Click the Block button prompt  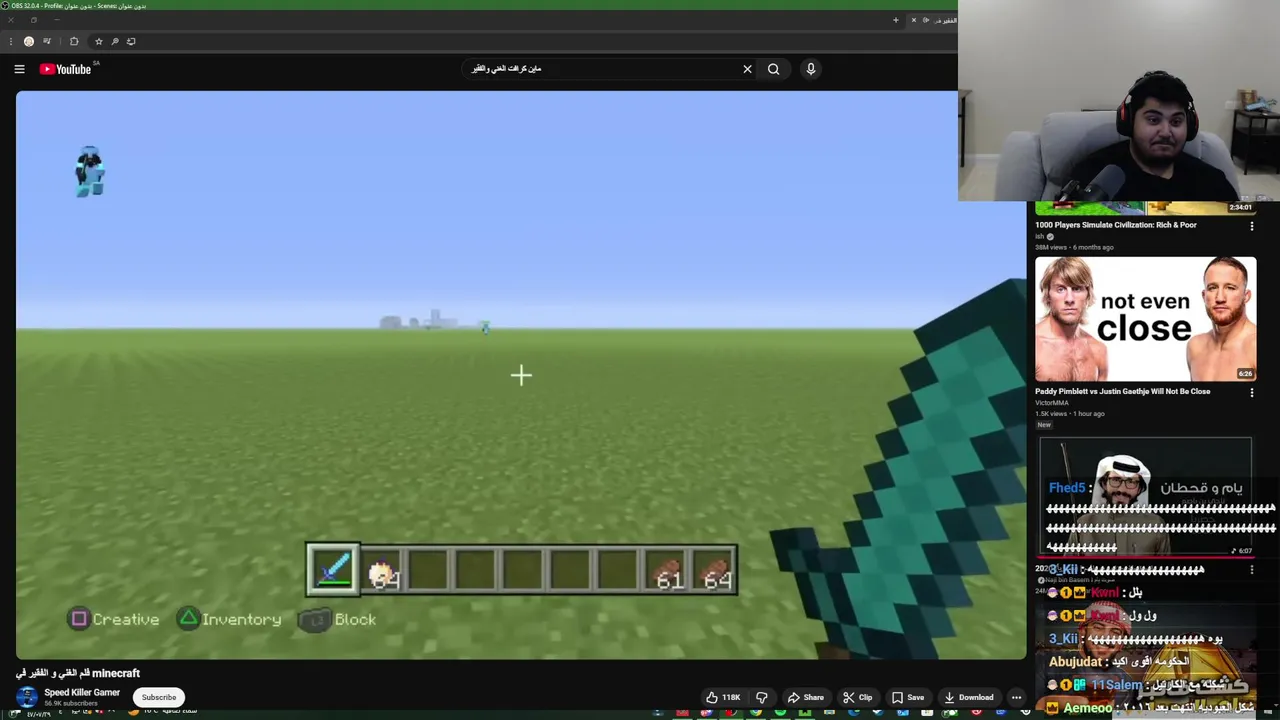(337, 619)
